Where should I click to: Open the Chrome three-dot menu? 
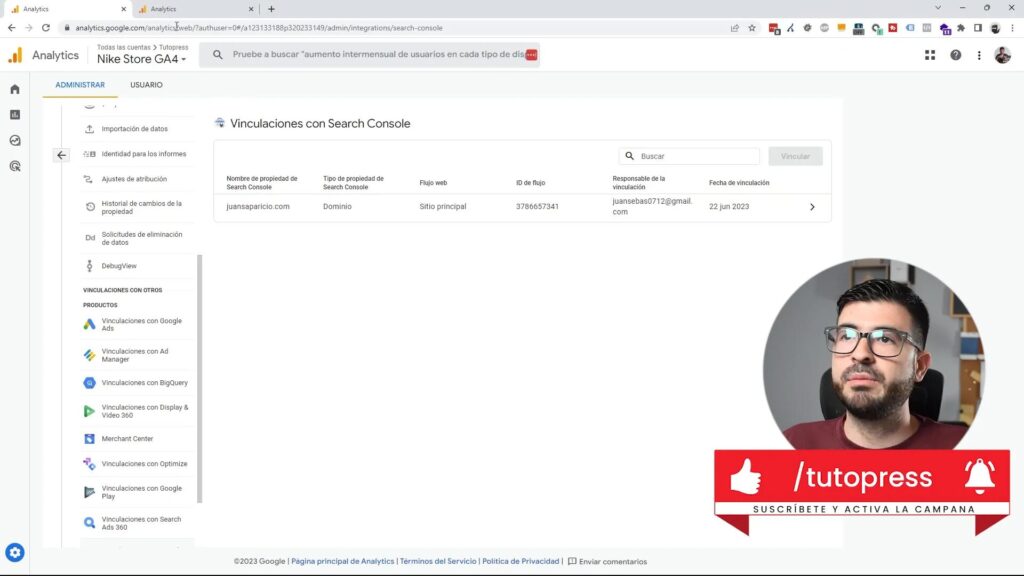pyautogui.click(x=1012, y=28)
